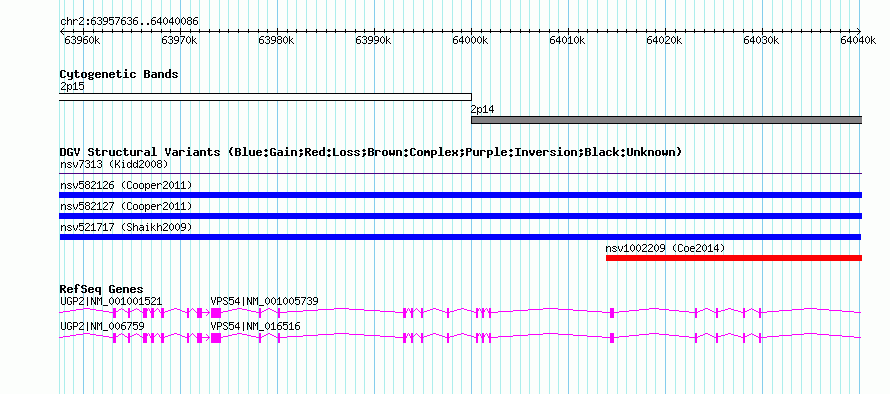Screen dimensions: 890x394
Task: Click the 63990k ruler tick label
Action: [x=373, y=40]
